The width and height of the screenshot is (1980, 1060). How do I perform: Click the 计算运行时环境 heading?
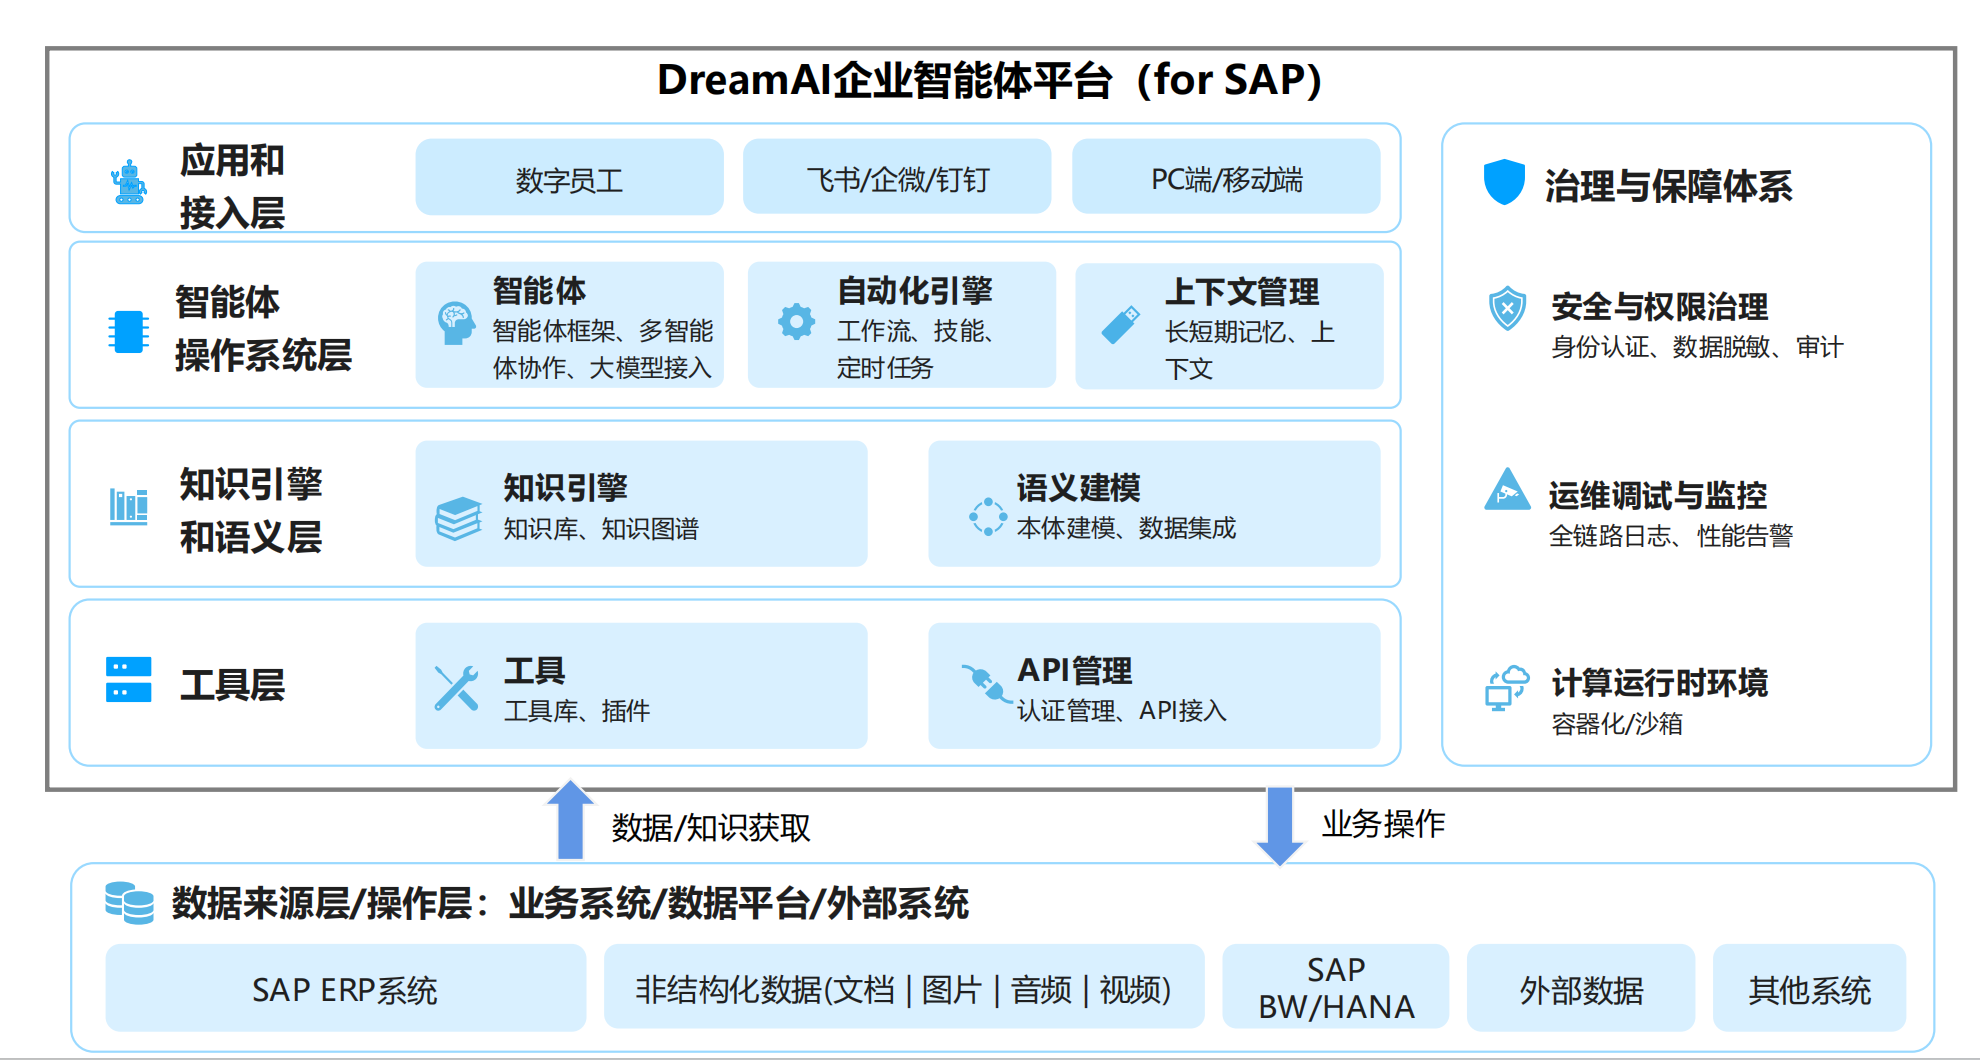point(1660,682)
